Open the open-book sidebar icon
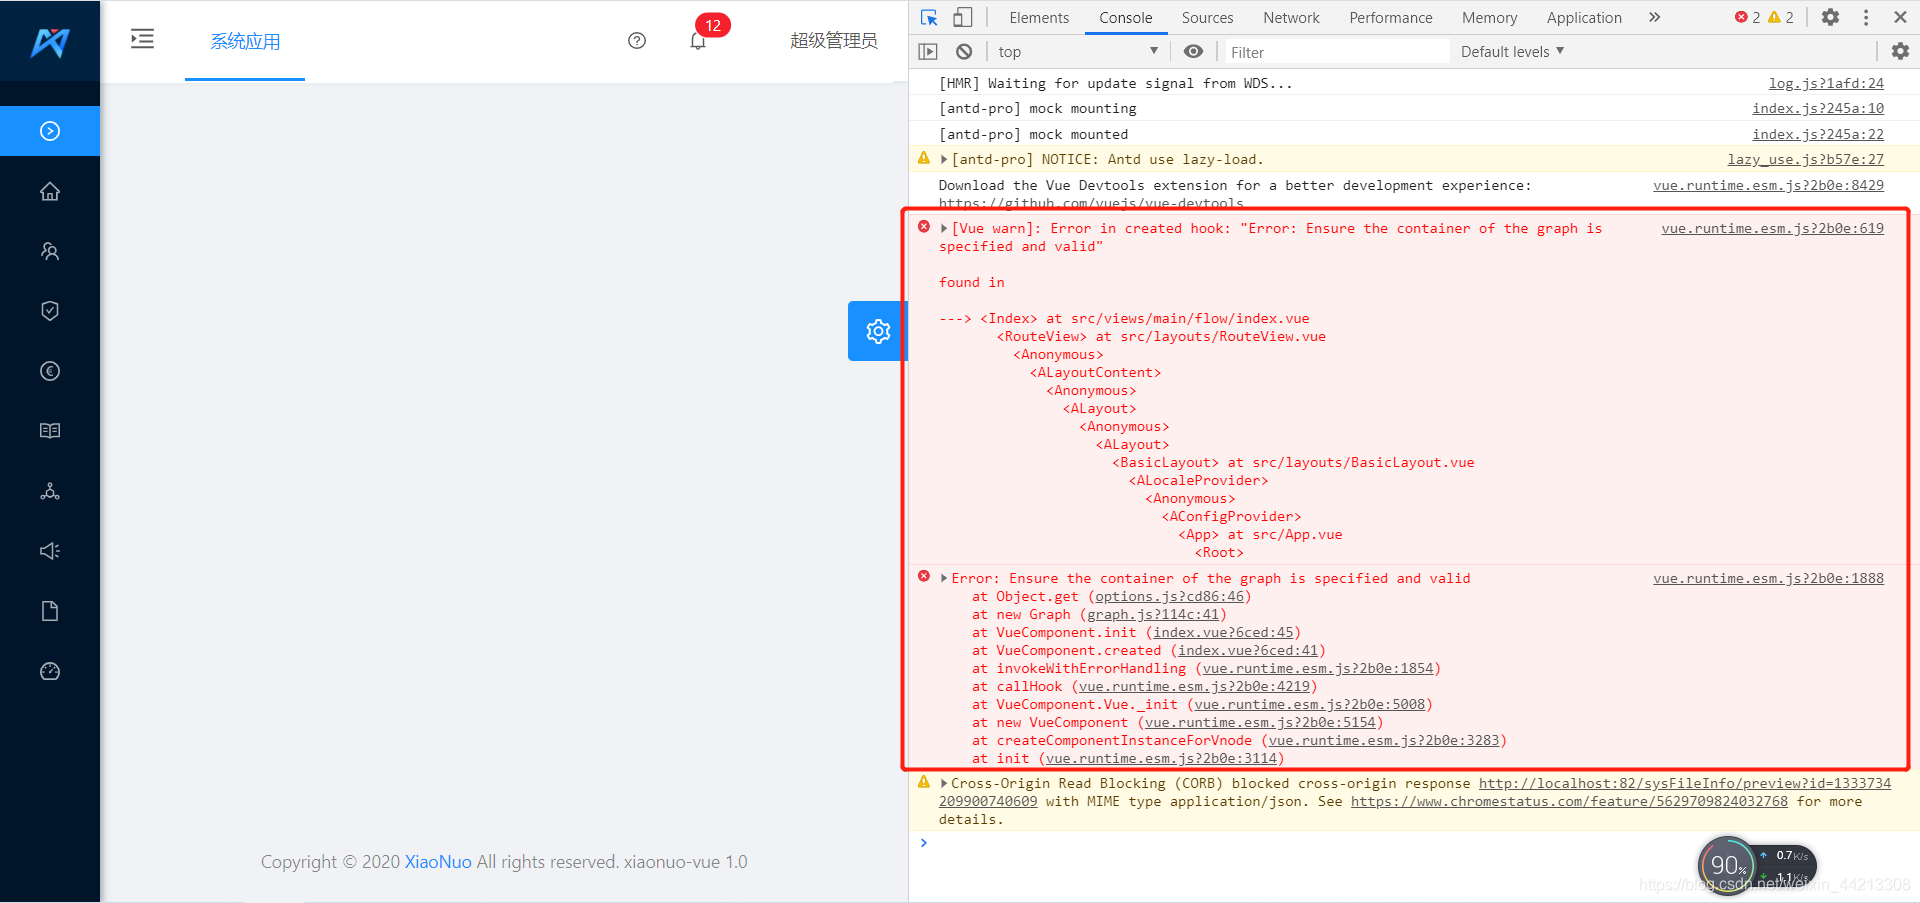Image resolution: width=1920 pixels, height=903 pixels. [50, 431]
